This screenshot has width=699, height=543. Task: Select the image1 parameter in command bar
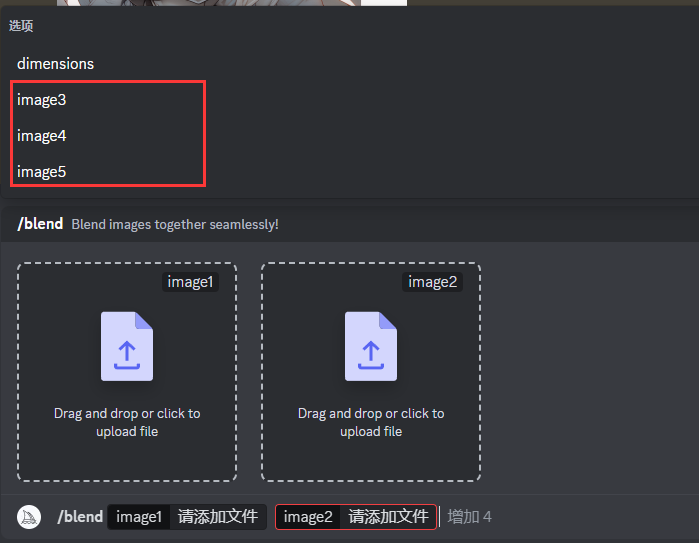[x=139, y=517]
